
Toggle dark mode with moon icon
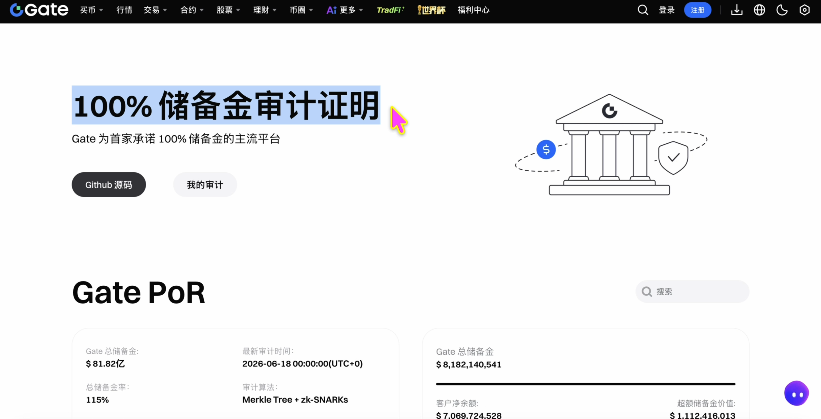[x=782, y=10]
